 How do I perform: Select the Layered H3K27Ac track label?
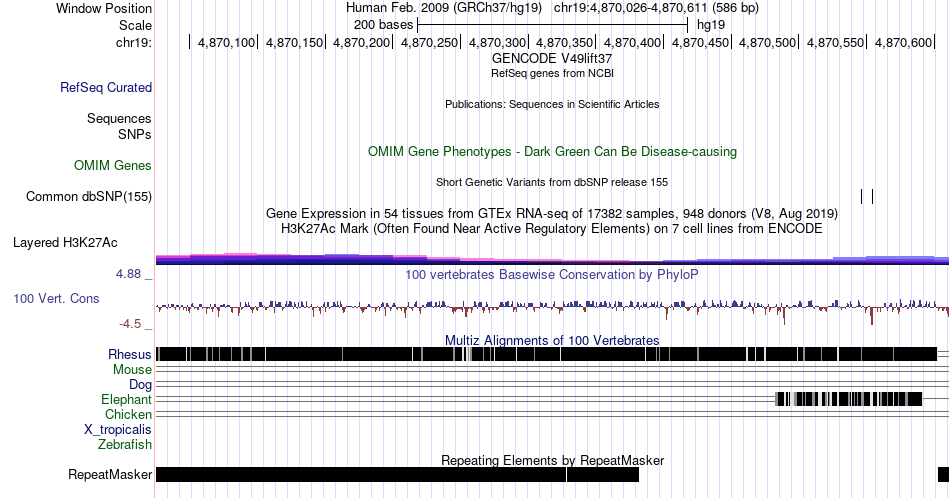[65, 242]
